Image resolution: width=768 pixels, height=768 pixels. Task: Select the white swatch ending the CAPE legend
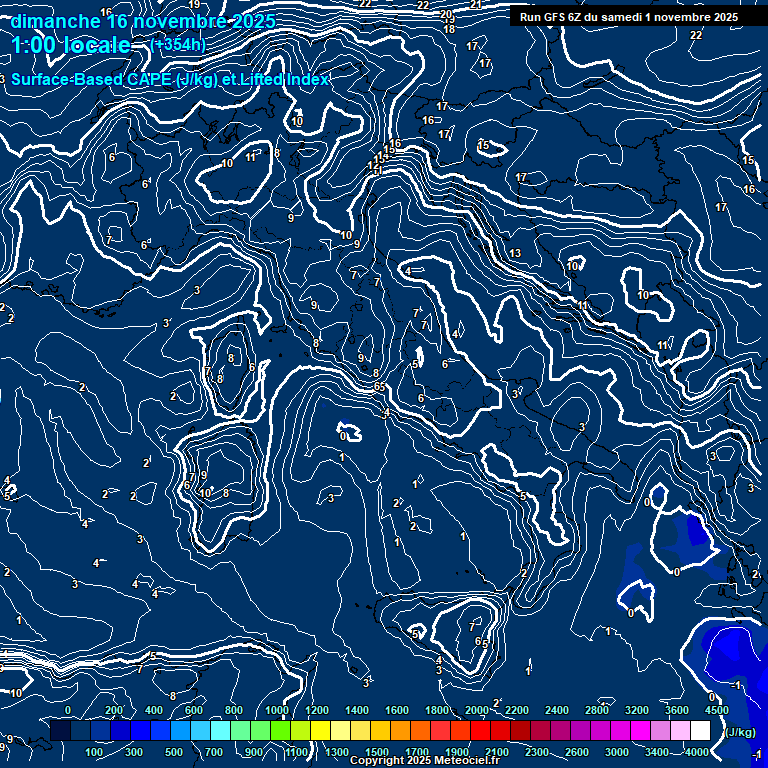[700, 730]
